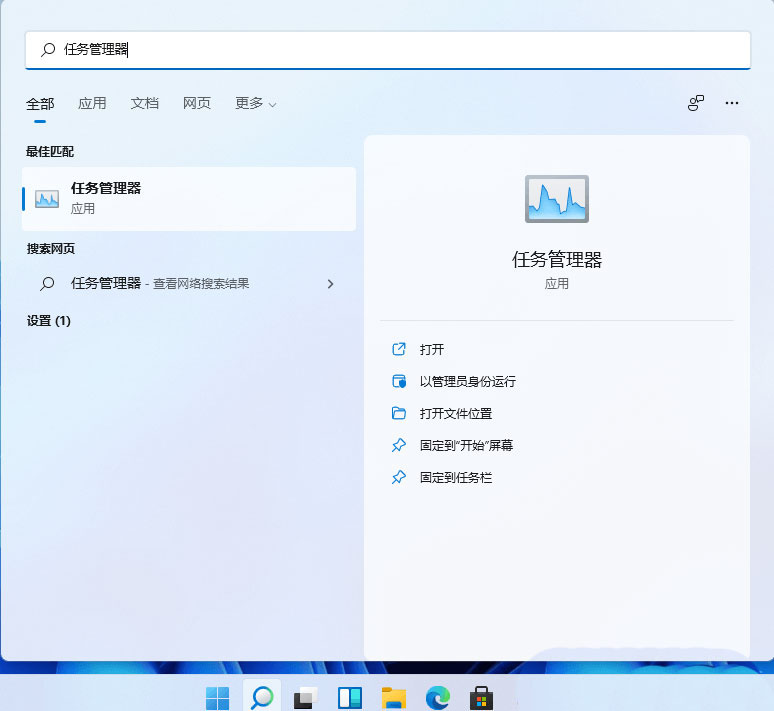Click the small Task Manager icon in results
This screenshot has height=711, width=774.
tap(47, 199)
